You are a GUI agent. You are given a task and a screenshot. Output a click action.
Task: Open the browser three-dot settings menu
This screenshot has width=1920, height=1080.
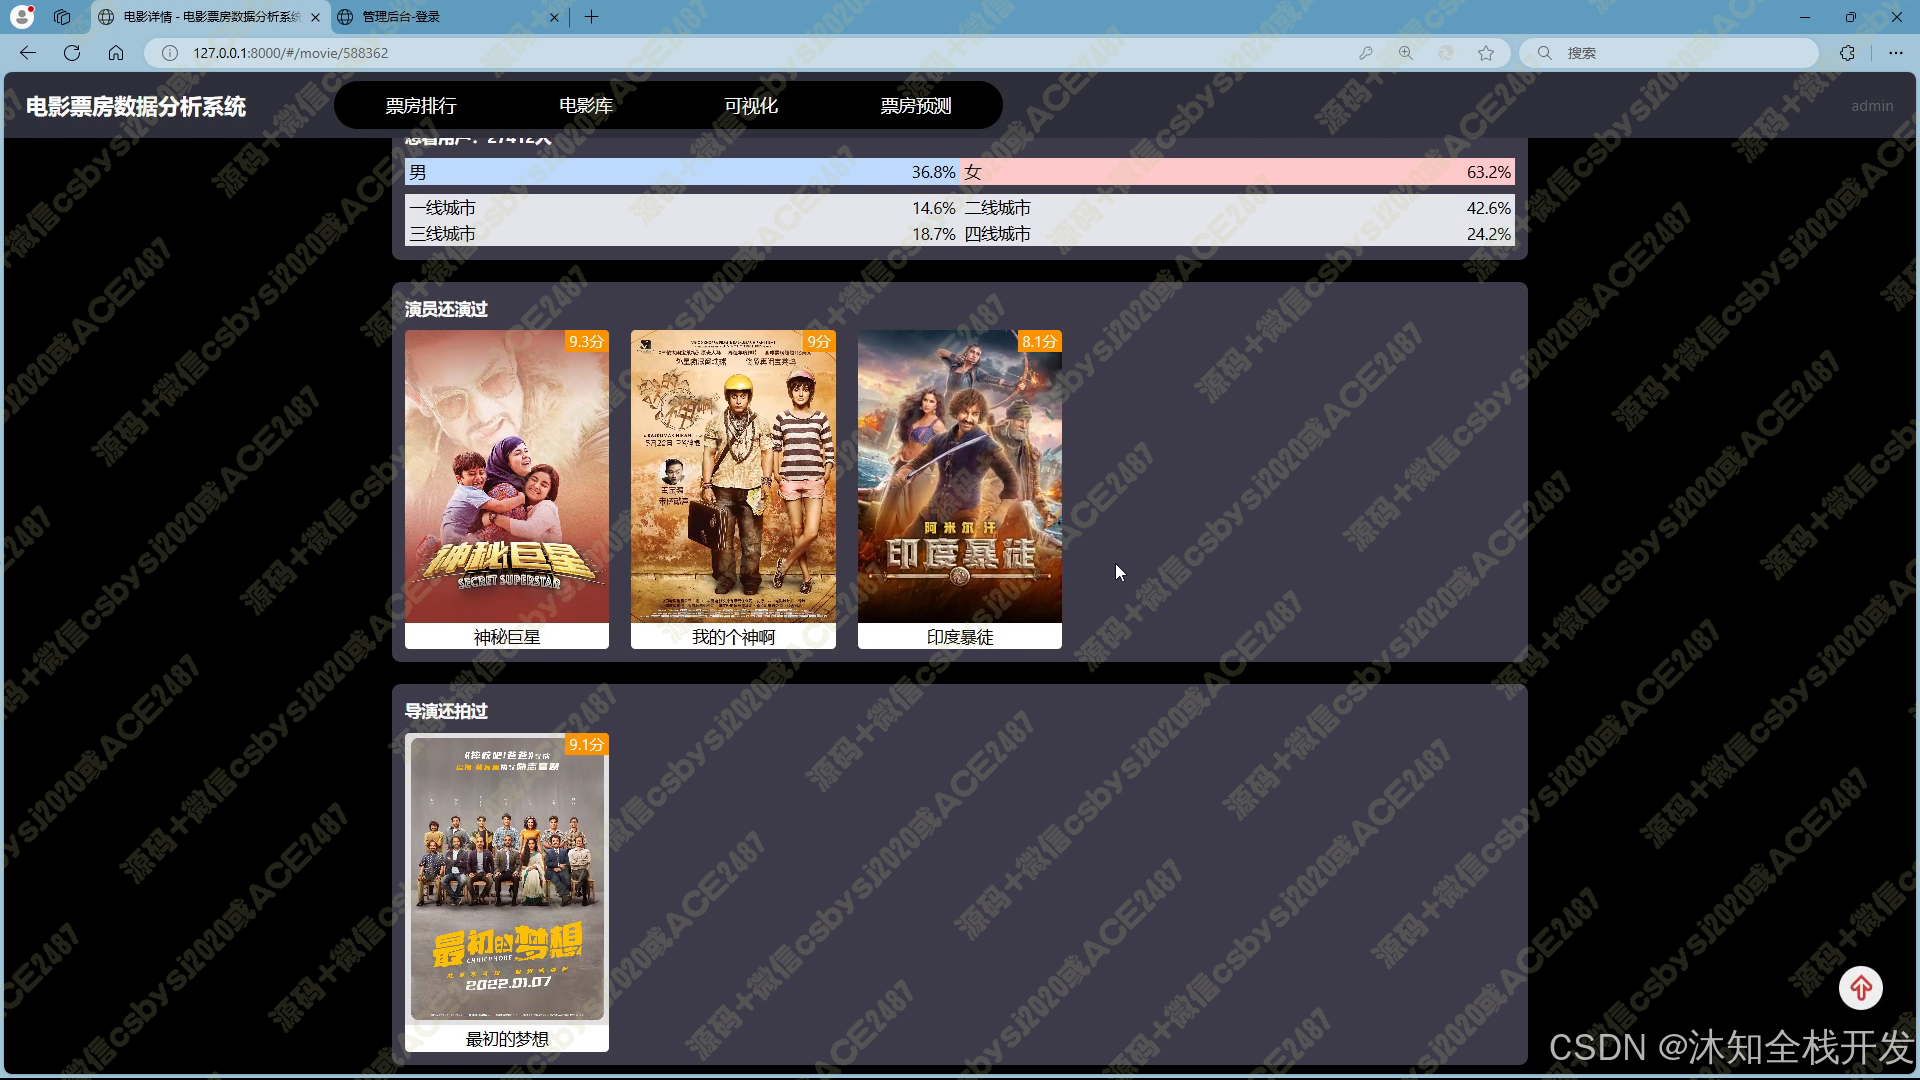(x=1895, y=53)
